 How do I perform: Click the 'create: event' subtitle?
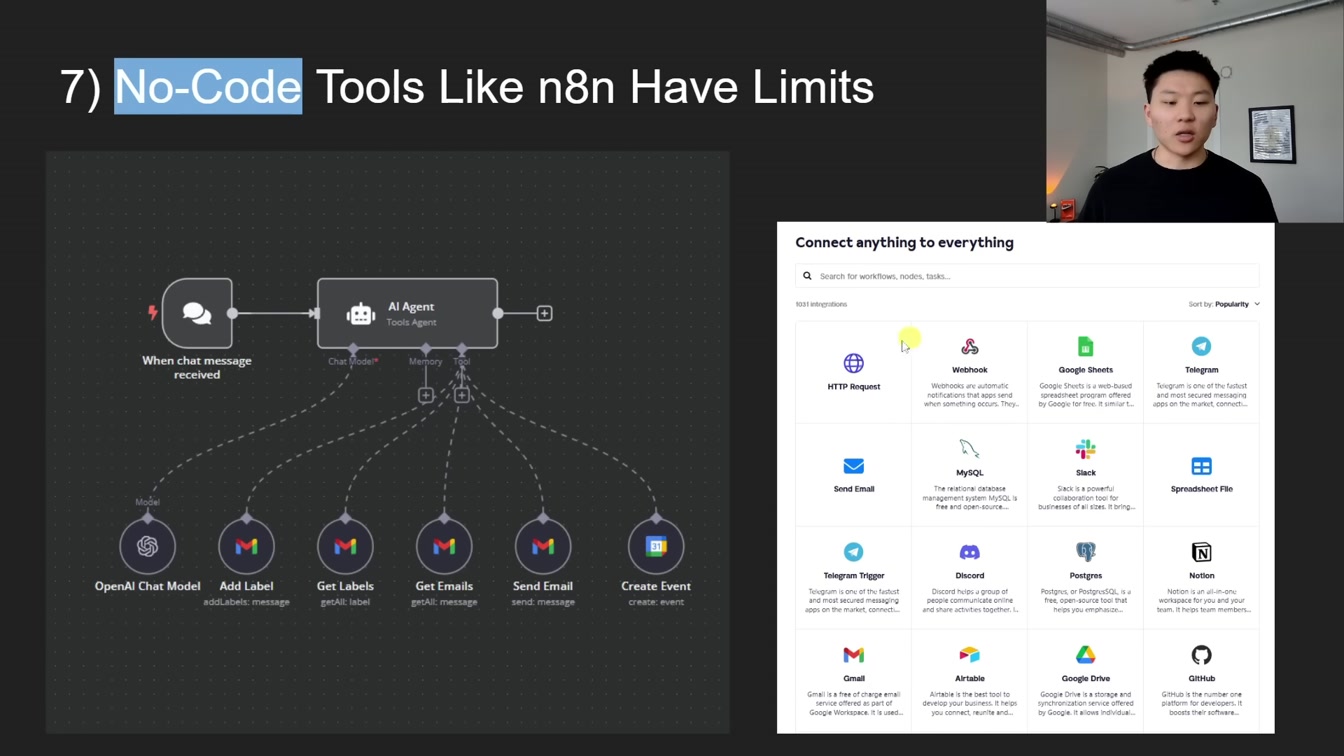pos(656,602)
